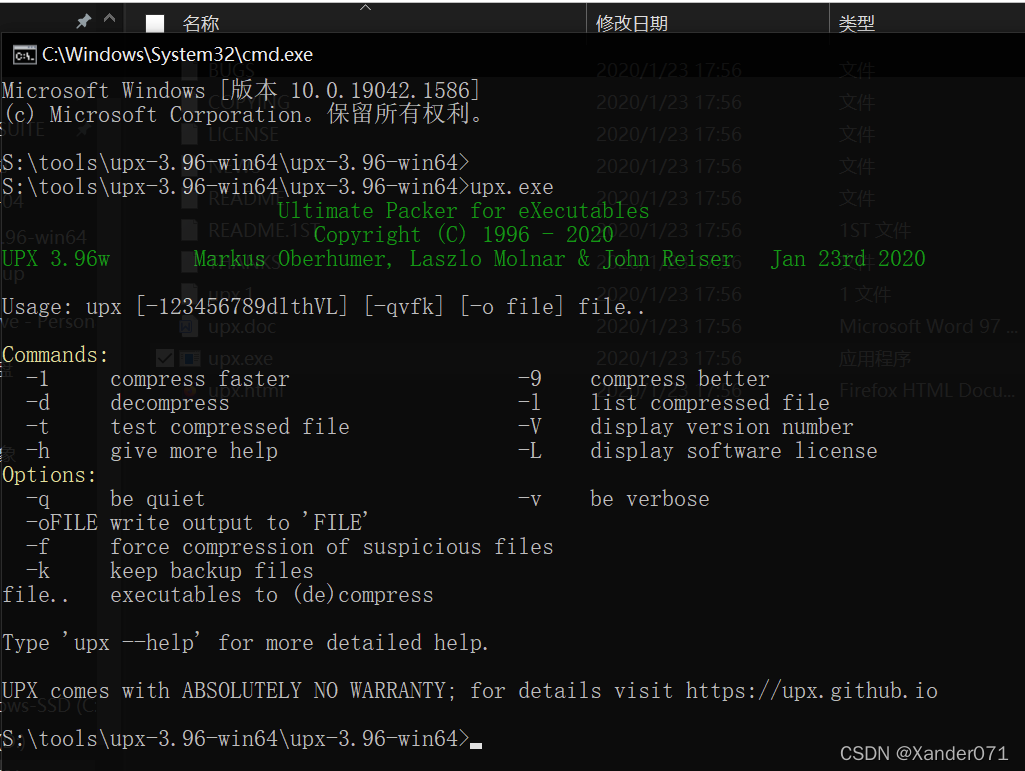Click the 'compress faster' option text
The width and height of the screenshot is (1025, 771).
(x=199, y=379)
